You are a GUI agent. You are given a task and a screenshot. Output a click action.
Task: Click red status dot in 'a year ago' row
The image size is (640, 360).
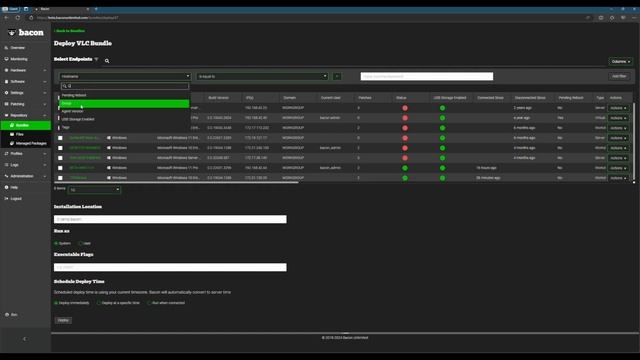[x=405, y=118]
